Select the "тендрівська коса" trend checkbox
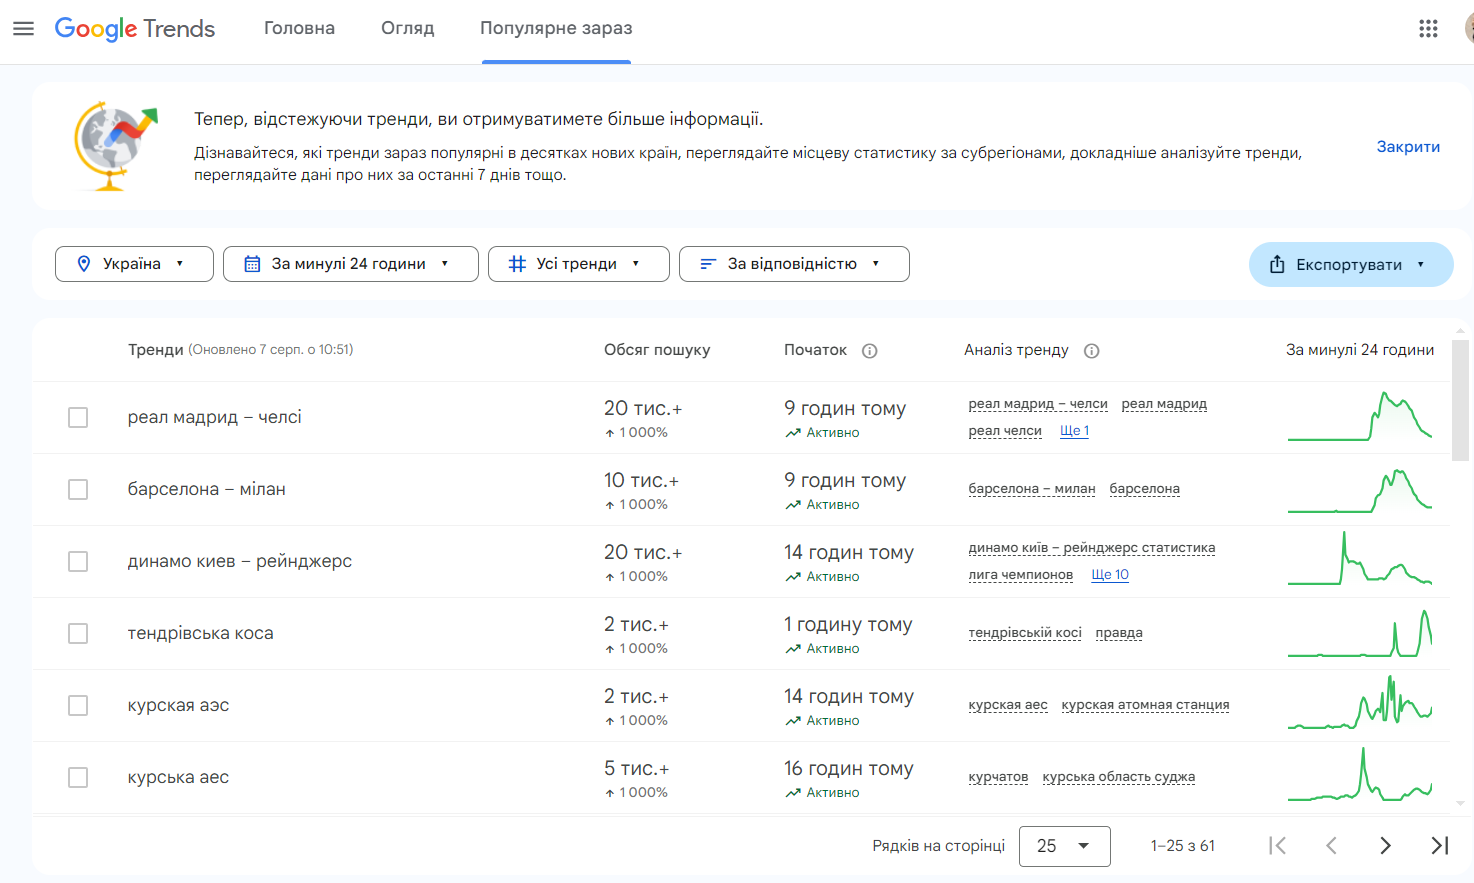This screenshot has width=1474, height=883. pyautogui.click(x=78, y=633)
